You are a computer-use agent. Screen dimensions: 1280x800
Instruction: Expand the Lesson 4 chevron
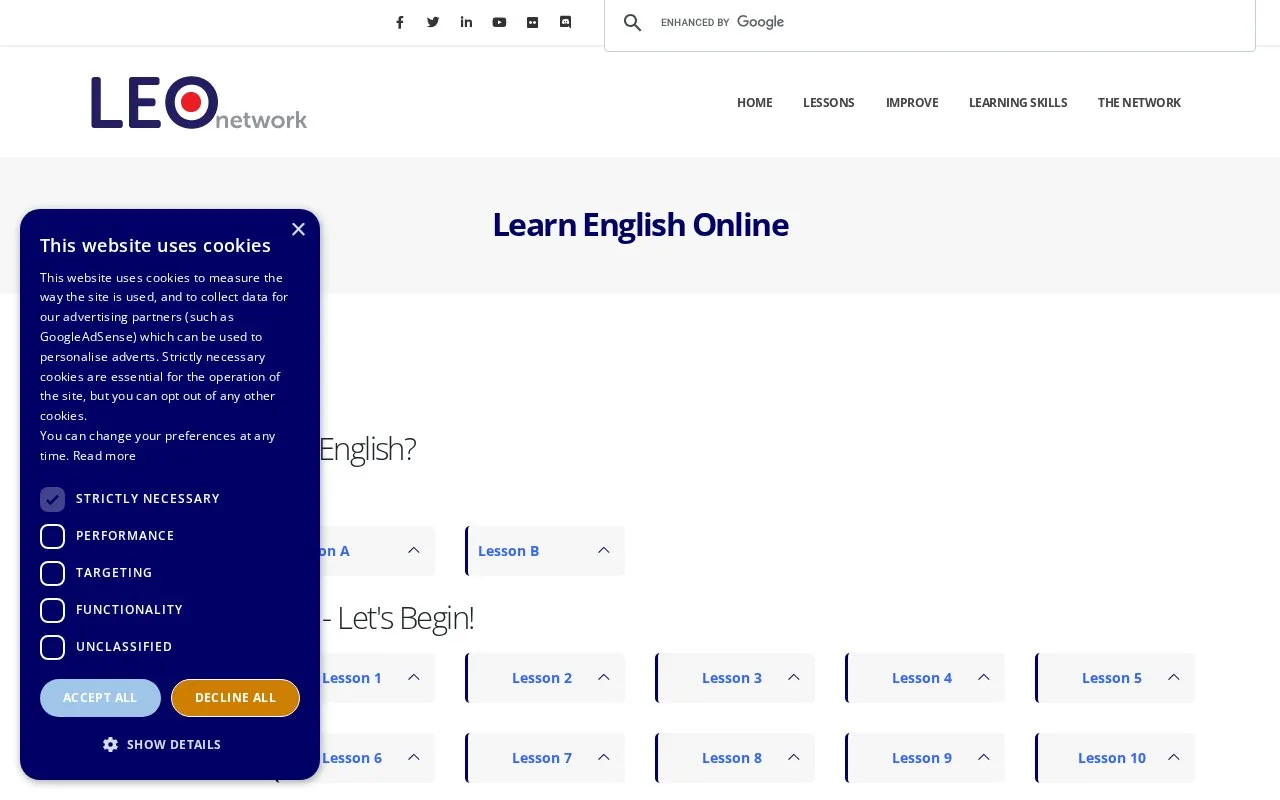pyautogui.click(x=984, y=677)
